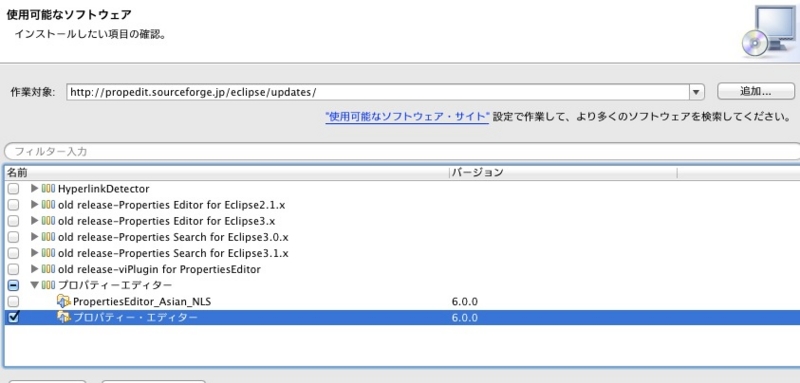Screen dimensions: 800x383
Task: Uncheck the プロパティー・エディター 6.0.0 checkbox
Action: point(14,317)
